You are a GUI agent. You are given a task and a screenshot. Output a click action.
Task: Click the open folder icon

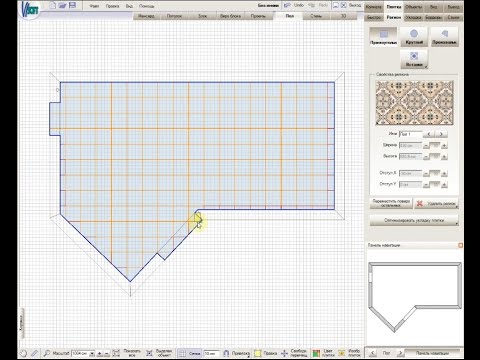coord(62,5)
